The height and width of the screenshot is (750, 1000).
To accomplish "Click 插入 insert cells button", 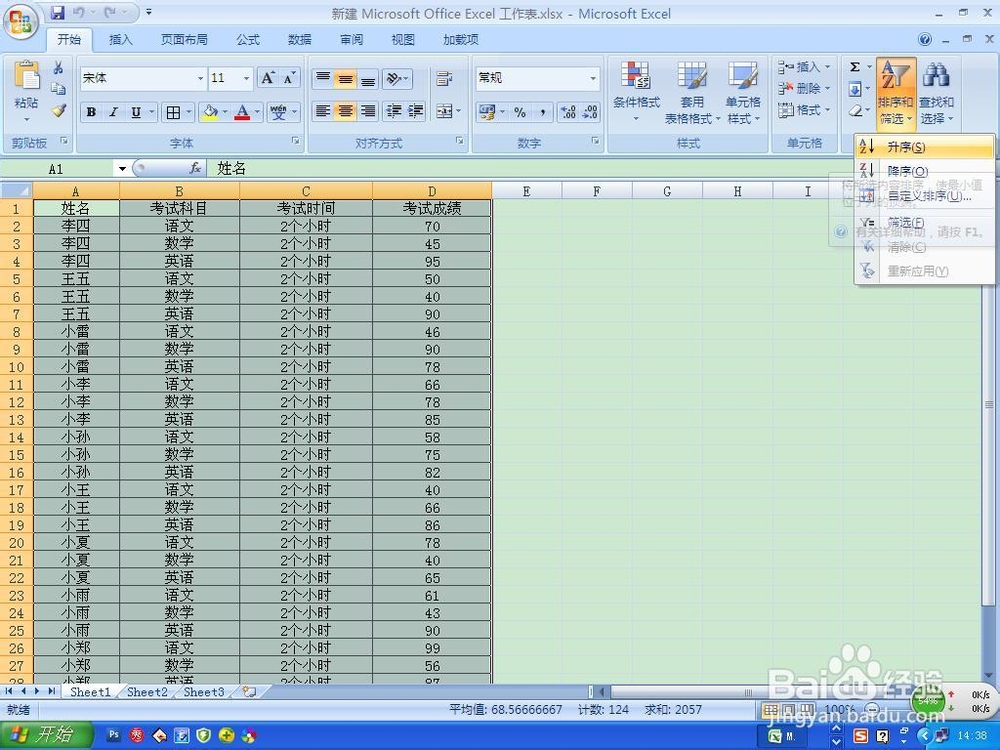I will 803,67.
